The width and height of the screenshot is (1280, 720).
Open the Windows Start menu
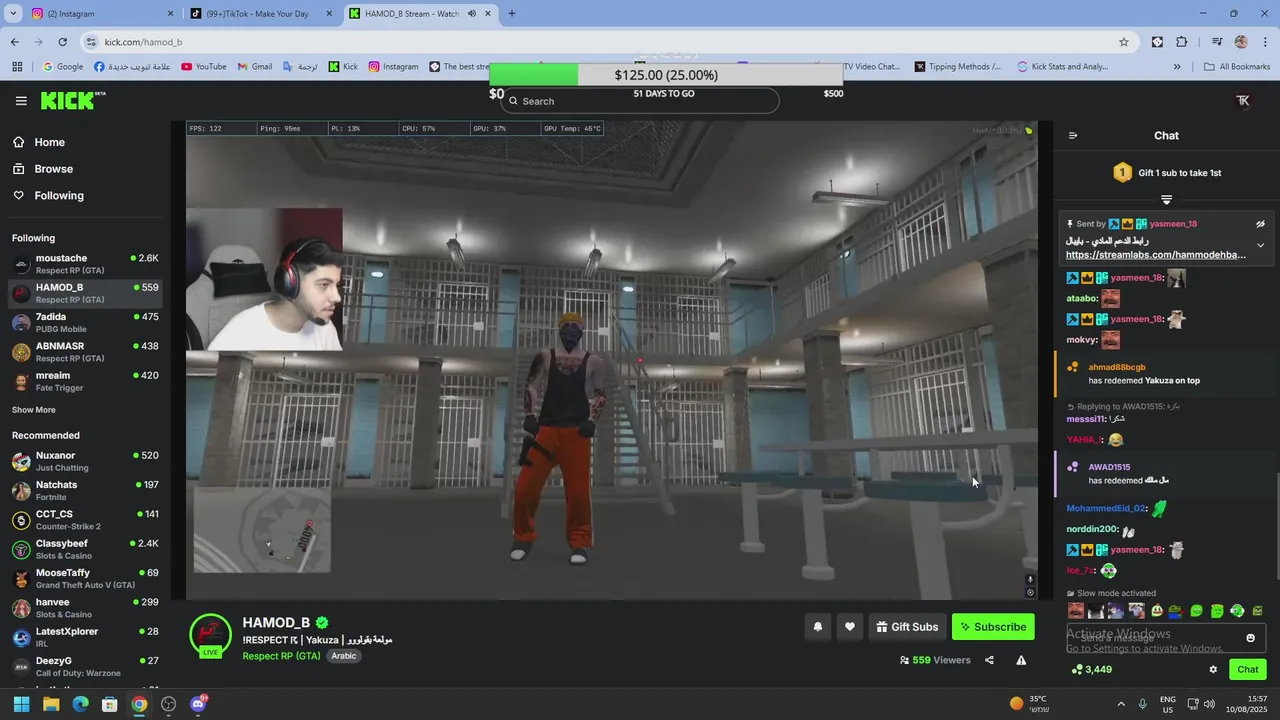[x=21, y=704]
